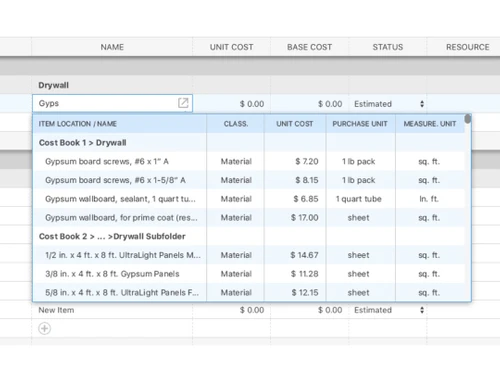This screenshot has height=375, width=500.
Task: Click 'sq. ft.' in the $ 12.15 row
Action: click(429, 293)
